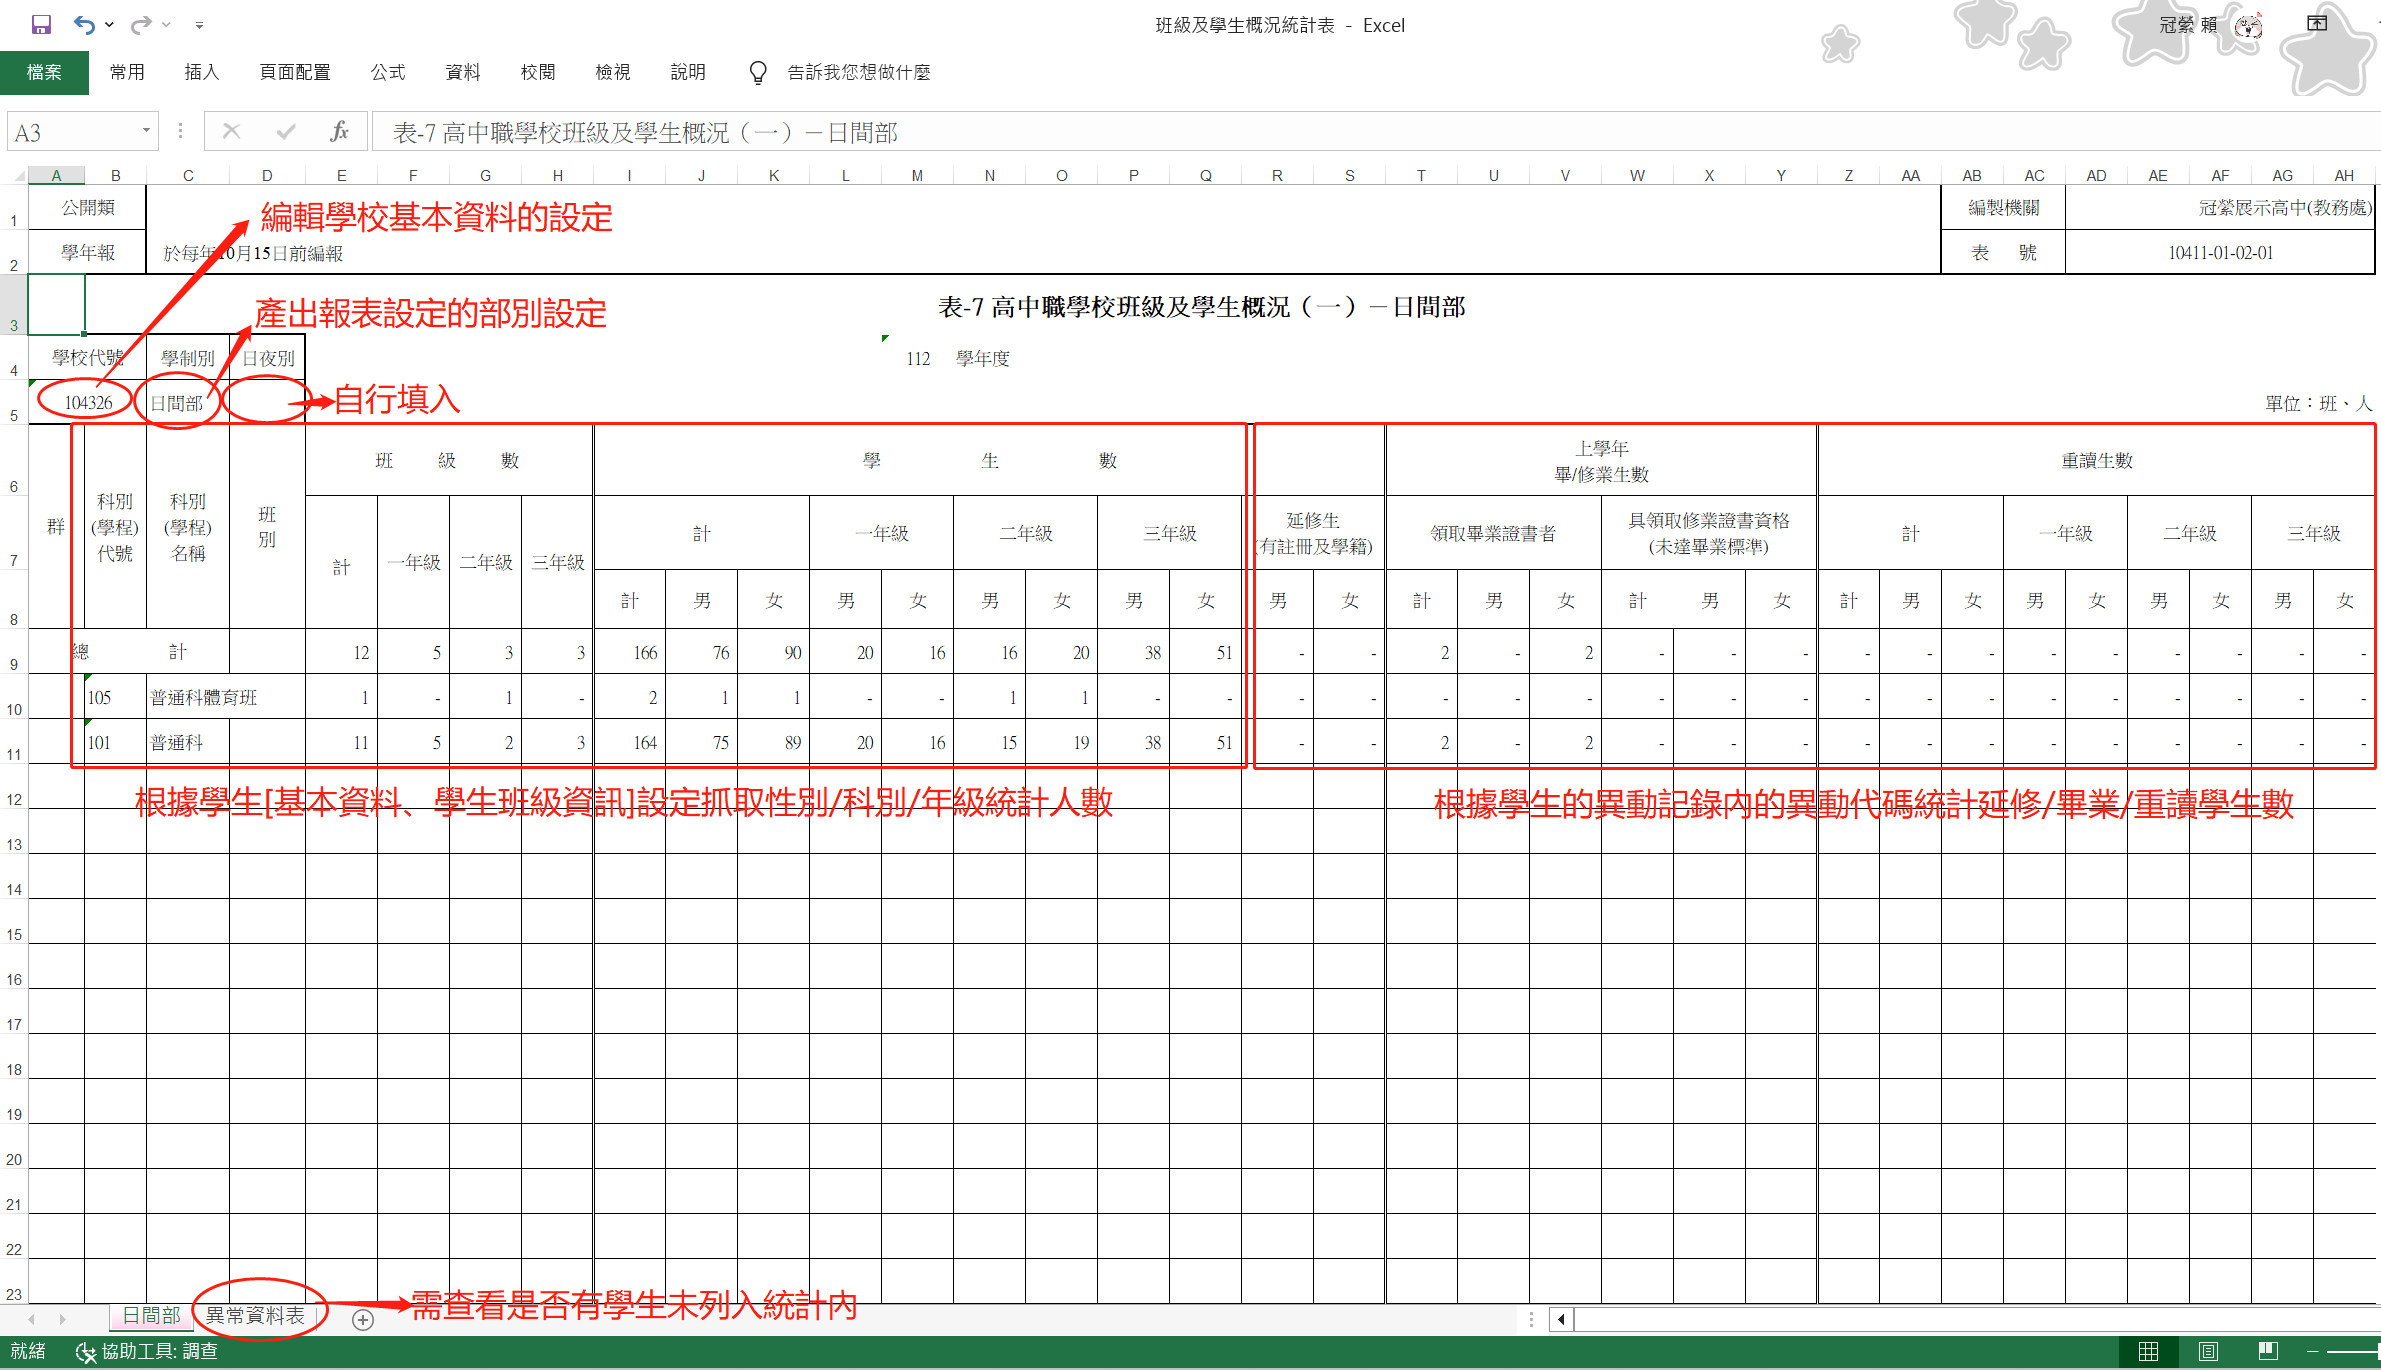Click the user profile avatar icon
This screenshot has width=2381, height=1370.
[2249, 25]
